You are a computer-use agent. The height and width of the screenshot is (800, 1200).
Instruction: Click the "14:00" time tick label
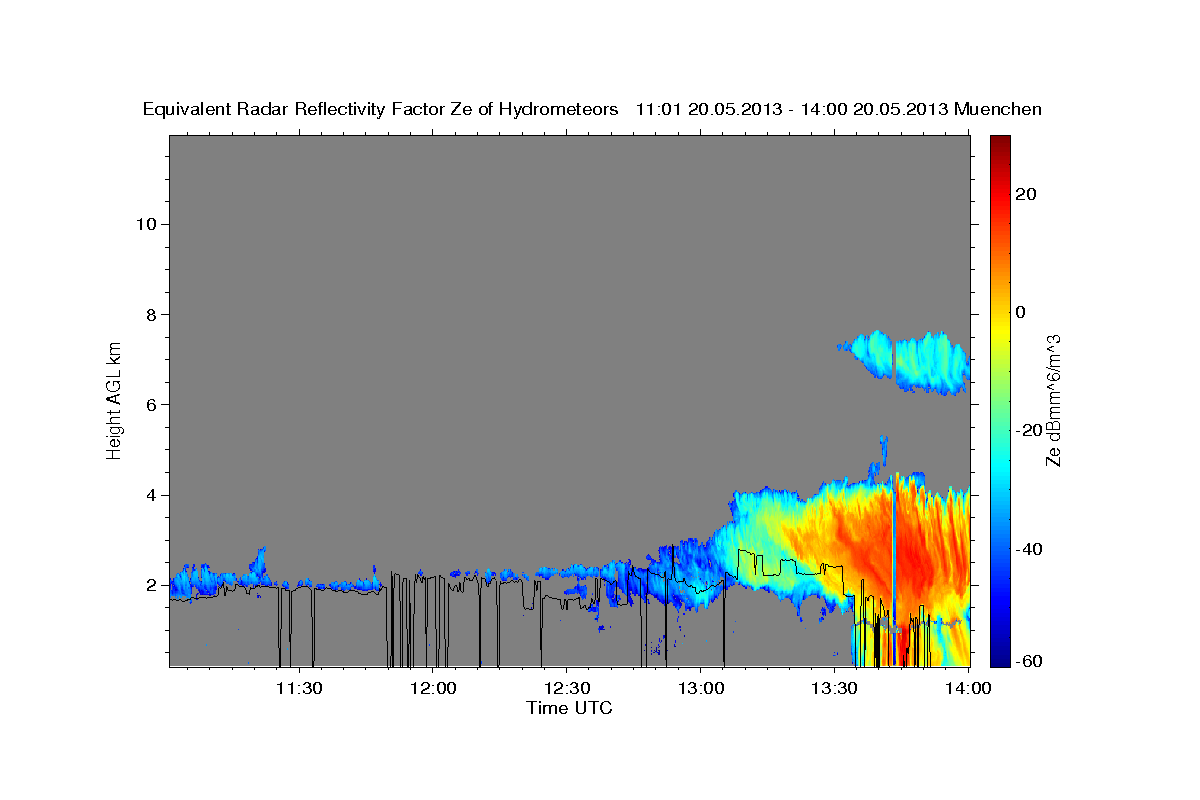[969, 688]
